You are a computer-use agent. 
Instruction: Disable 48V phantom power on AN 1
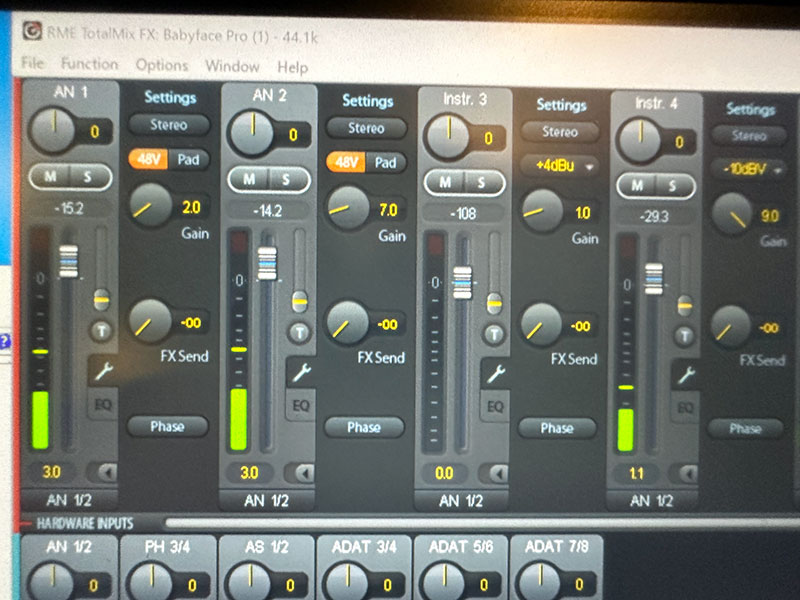pos(148,160)
